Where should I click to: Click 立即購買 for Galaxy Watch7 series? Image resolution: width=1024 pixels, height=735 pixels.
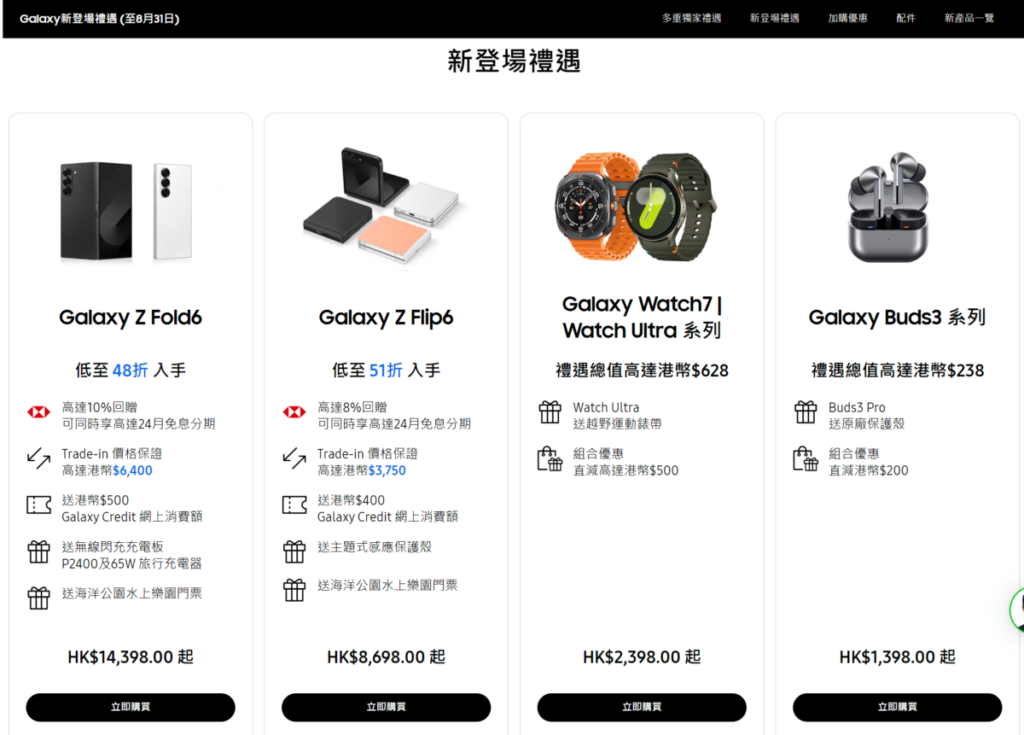(642, 707)
